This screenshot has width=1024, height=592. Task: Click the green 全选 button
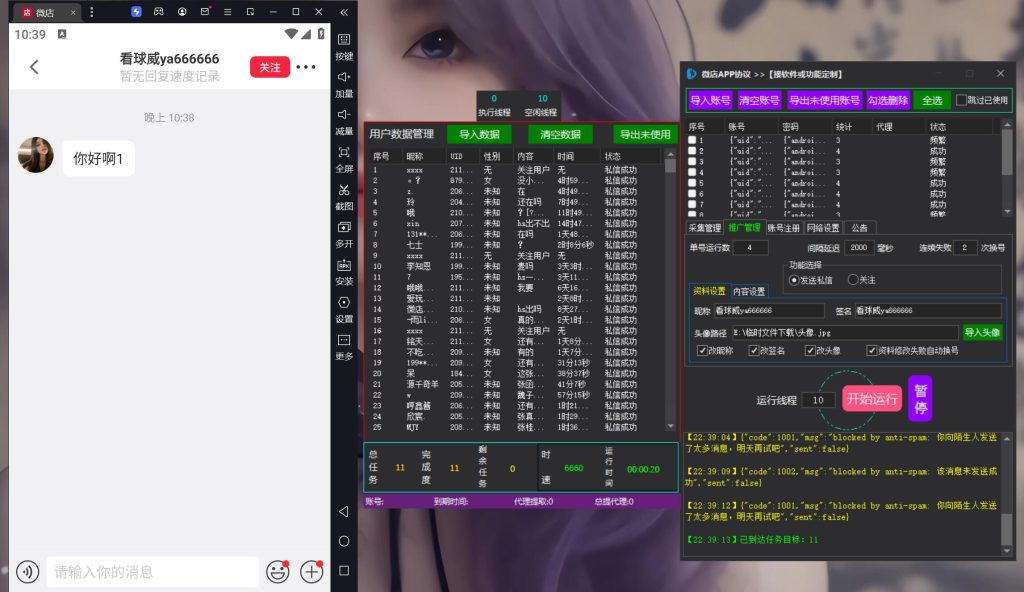click(x=932, y=100)
